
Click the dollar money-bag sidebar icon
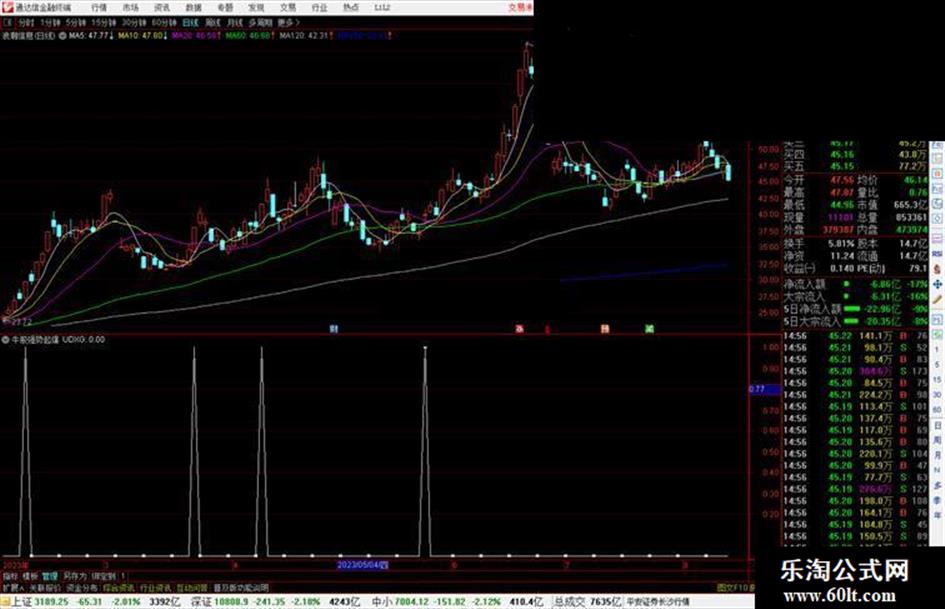click(x=937, y=269)
